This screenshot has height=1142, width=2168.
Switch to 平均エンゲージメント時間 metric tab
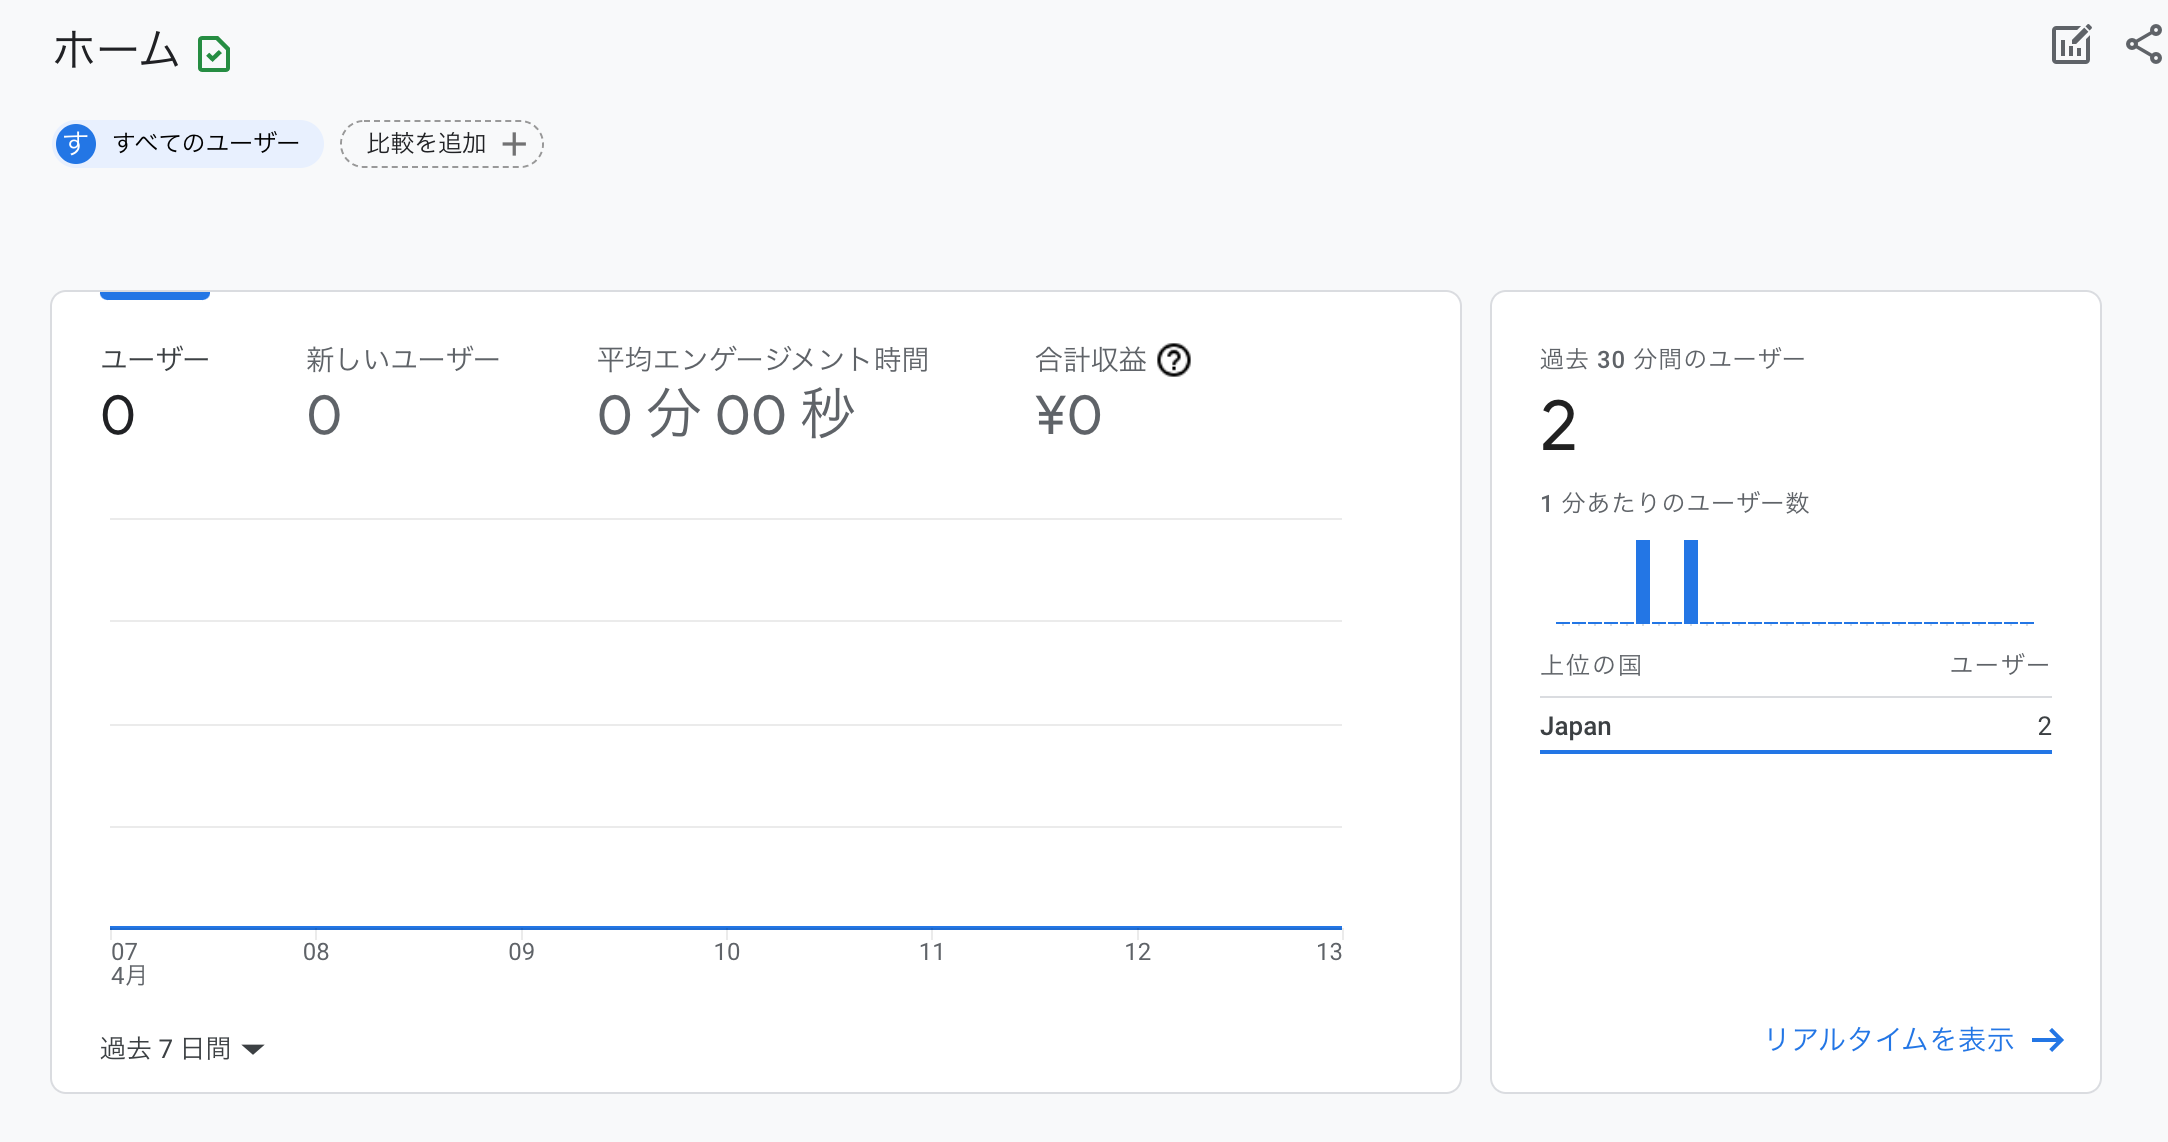762,392
